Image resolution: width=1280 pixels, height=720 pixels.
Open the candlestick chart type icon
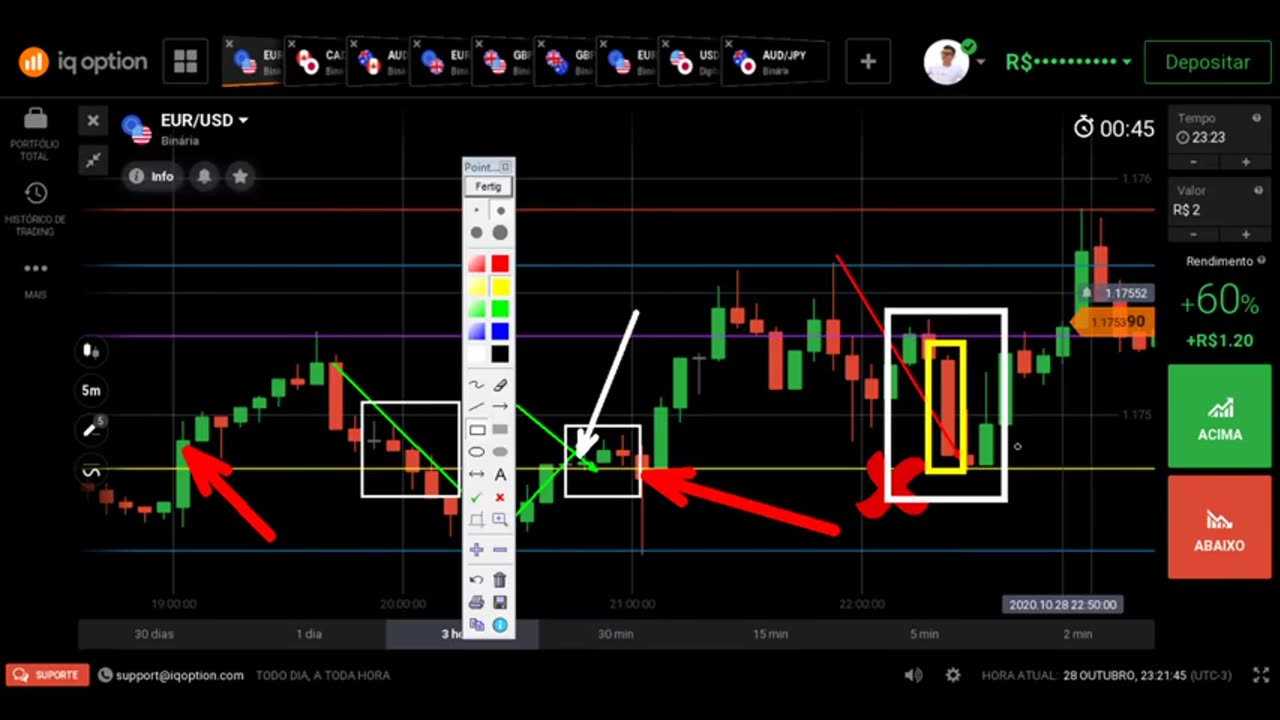(x=91, y=350)
